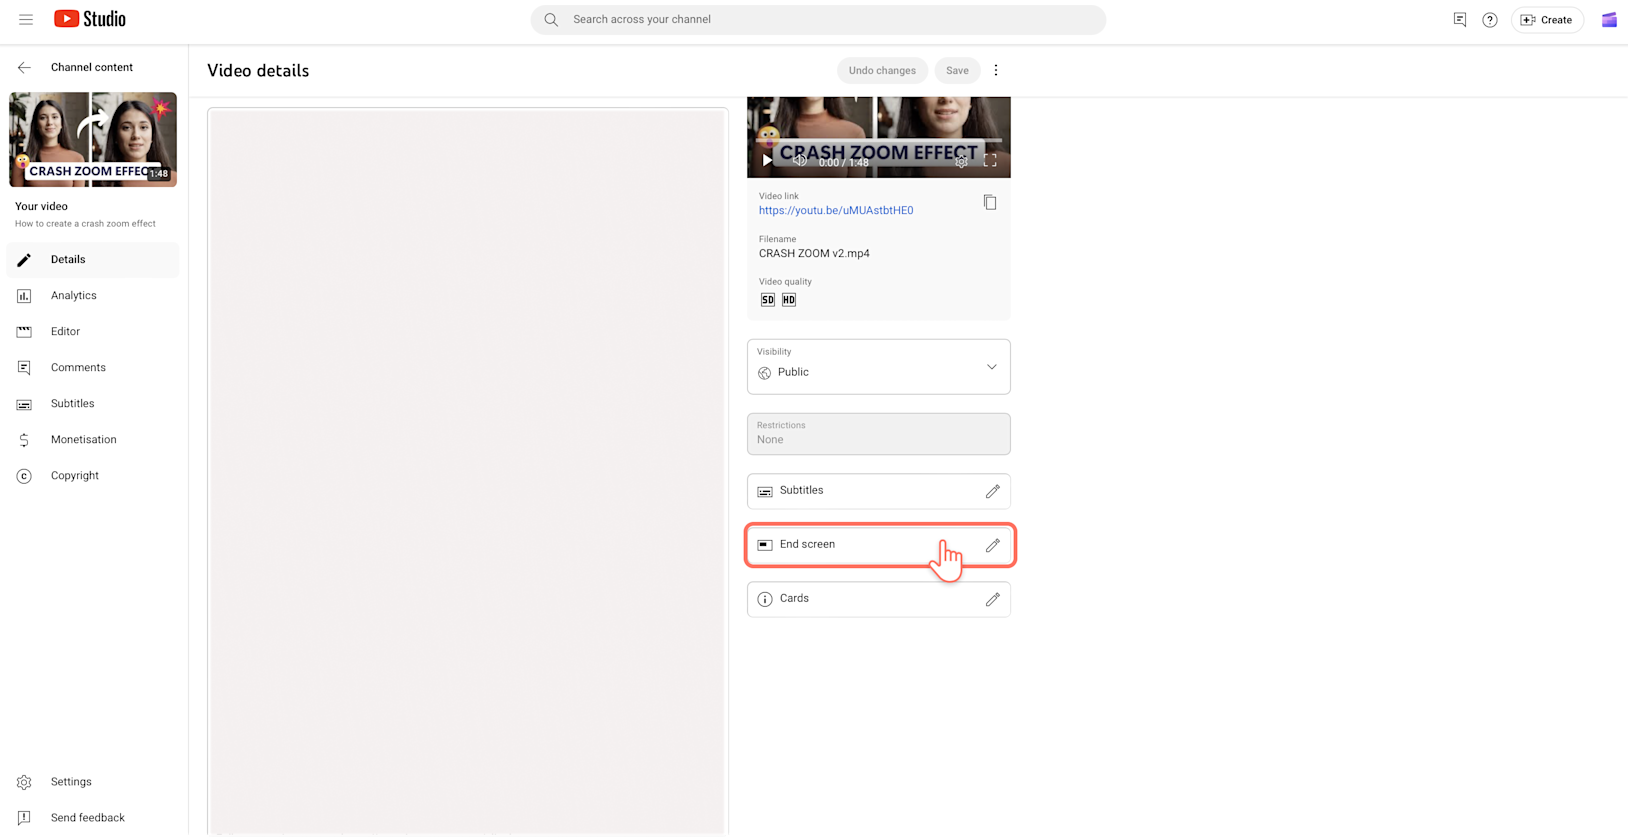Click the filename CRASH ZOOM v2.mp4
This screenshot has height=837, width=1628.
click(814, 254)
